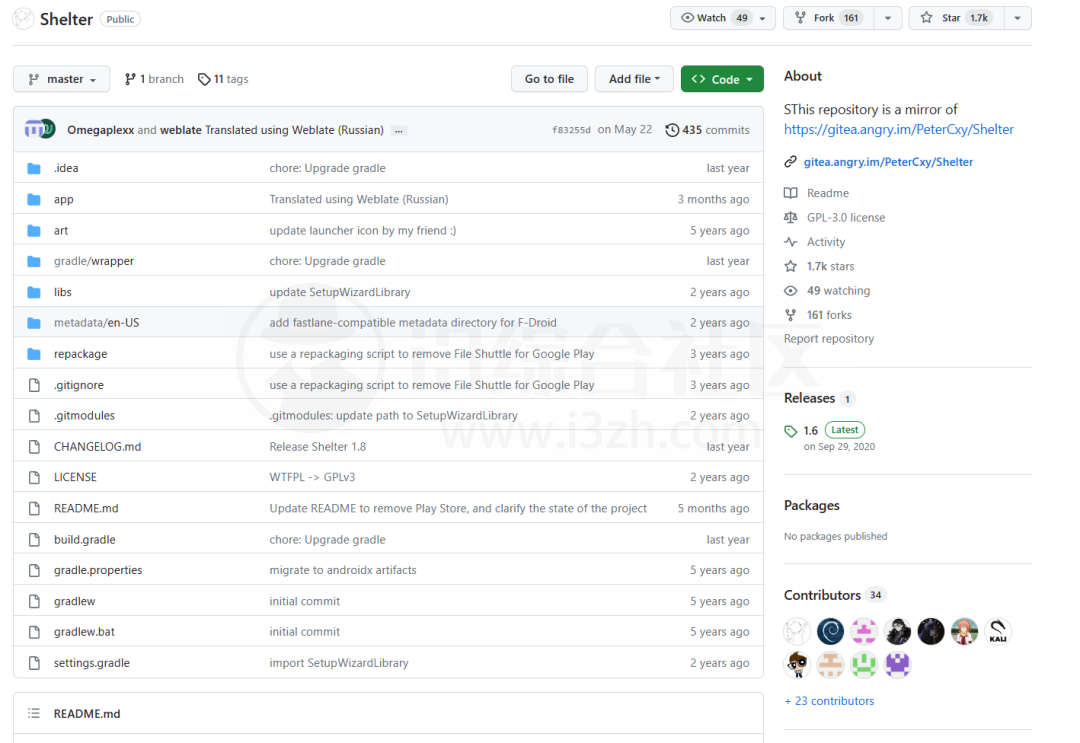Expand the commit message ellipsis

pyautogui.click(x=399, y=131)
